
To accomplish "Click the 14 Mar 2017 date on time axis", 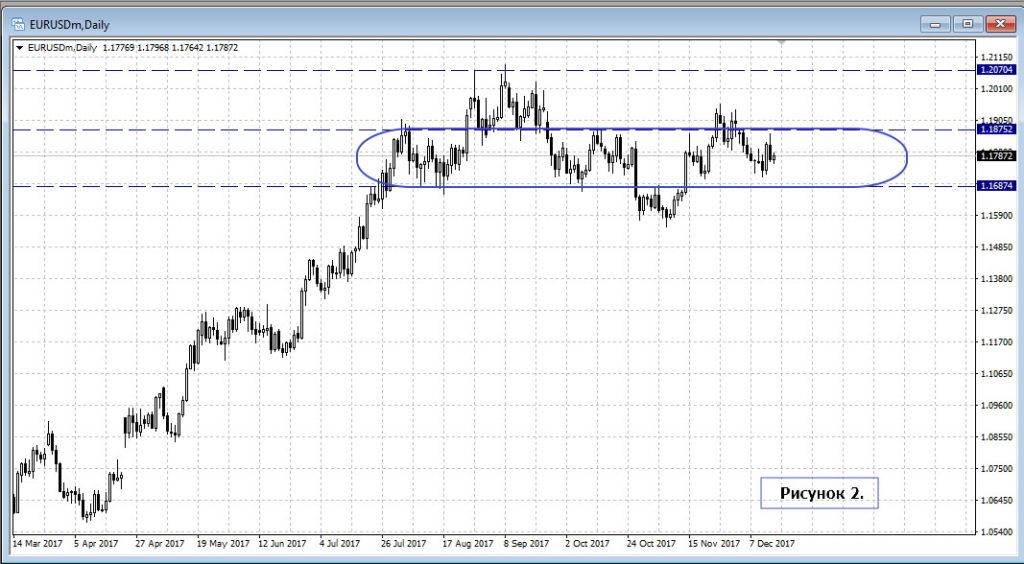I will point(39,544).
